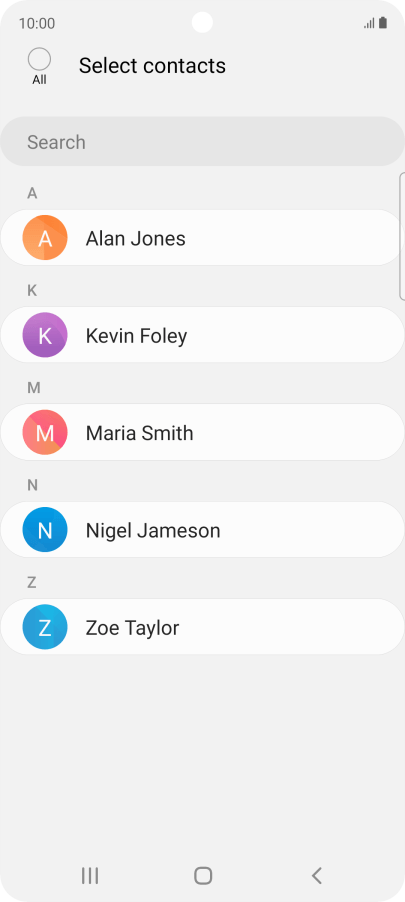Image resolution: width=405 pixels, height=902 pixels.
Task: Tap the Home navigation button
Action: click(x=203, y=876)
